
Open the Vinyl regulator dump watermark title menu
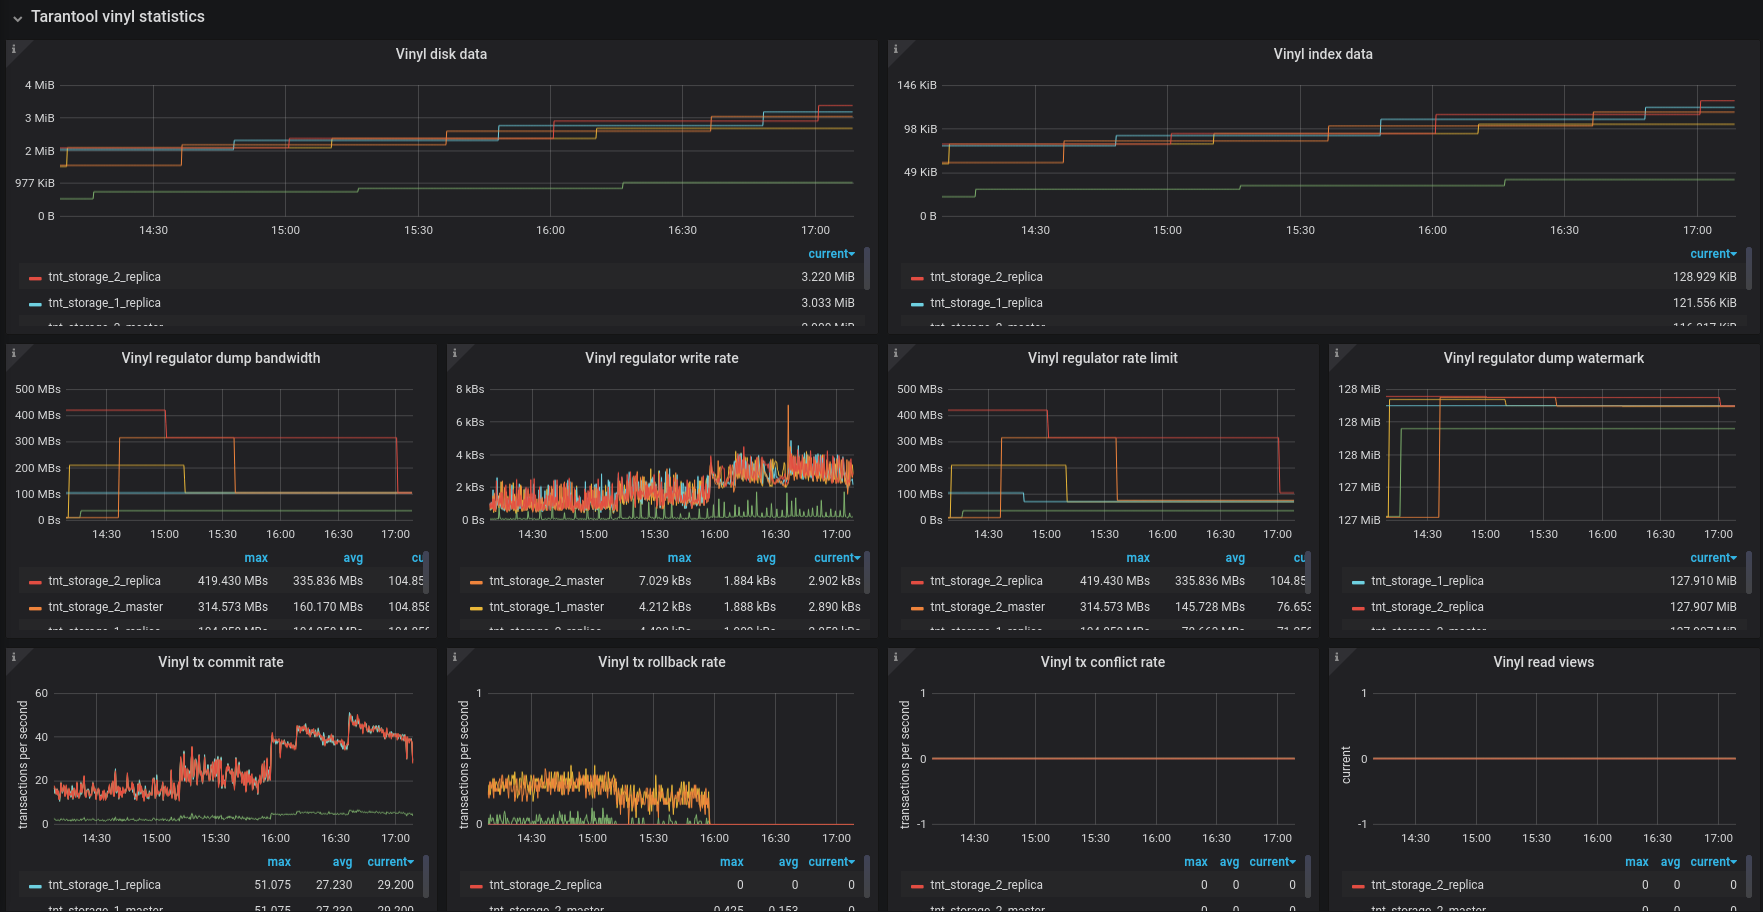(x=1543, y=358)
